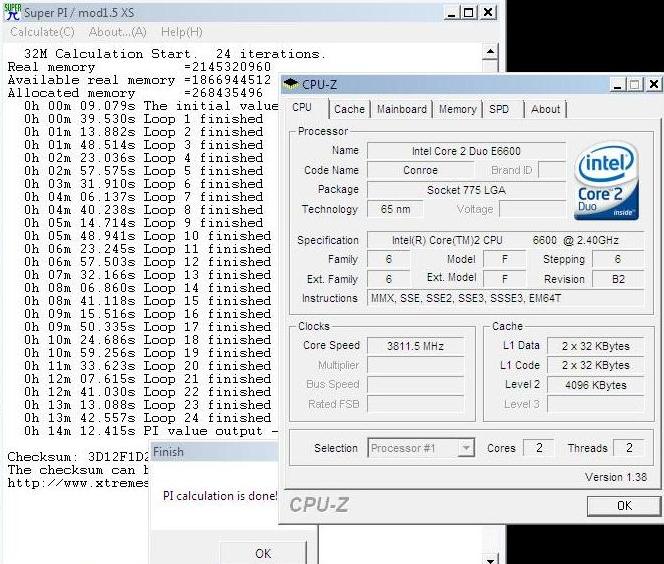Screen dimensions: 664x564
Task: Click the Technology field 65 nm
Action: pyautogui.click(x=395, y=209)
